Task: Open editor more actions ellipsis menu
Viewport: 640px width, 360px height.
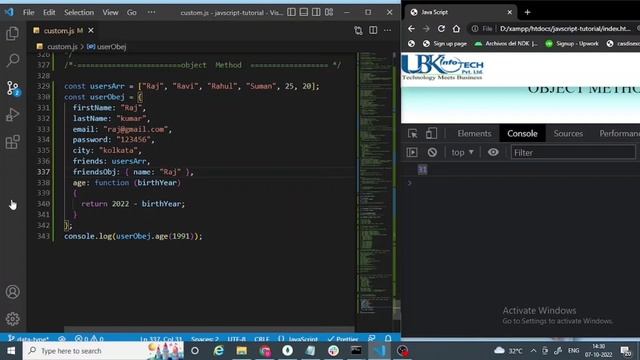Action: [x=387, y=31]
